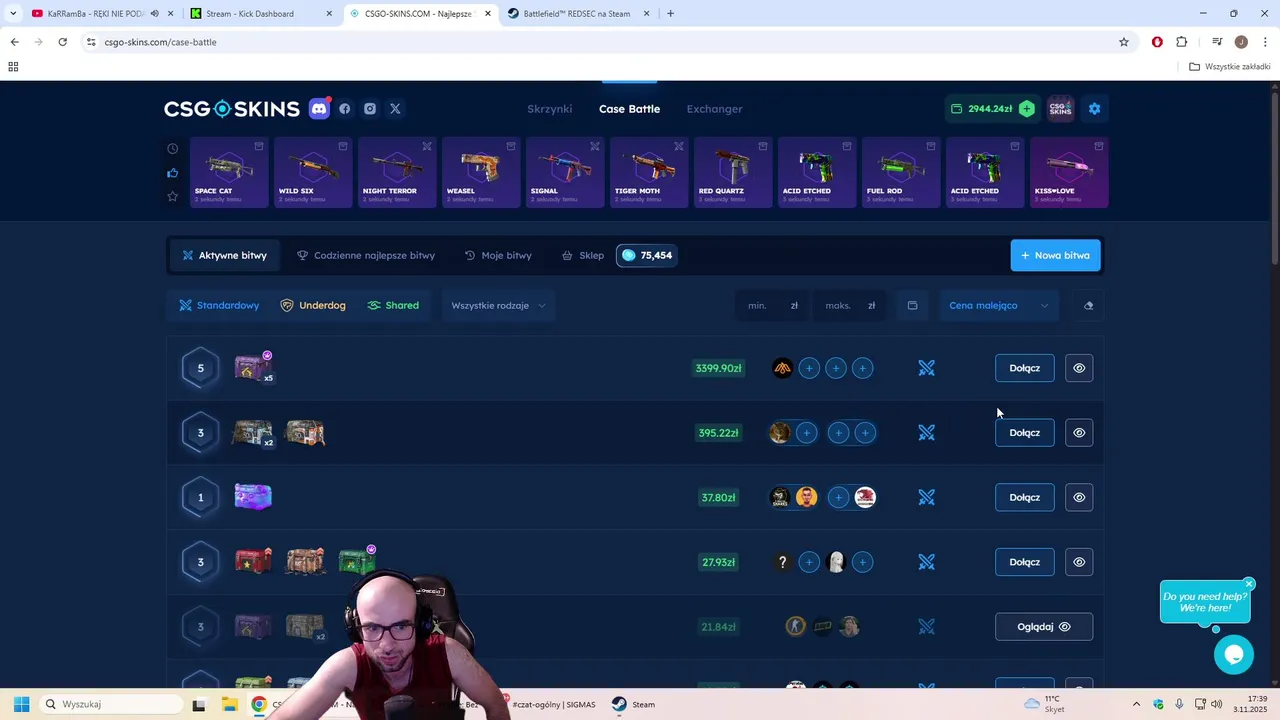Screen dimensions: 1280x720
Task: Click the 75,454 coin balance badge
Action: point(647,256)
